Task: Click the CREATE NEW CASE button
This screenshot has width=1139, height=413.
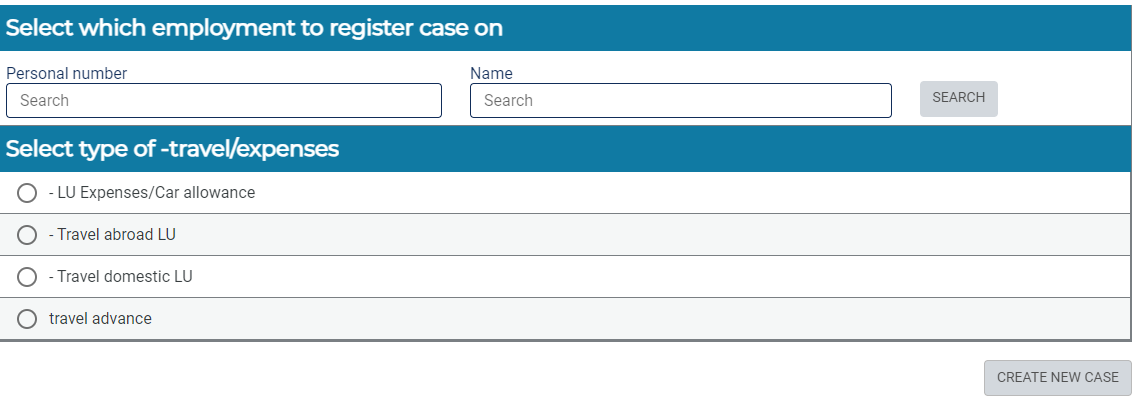Action: click(1057, 377)
